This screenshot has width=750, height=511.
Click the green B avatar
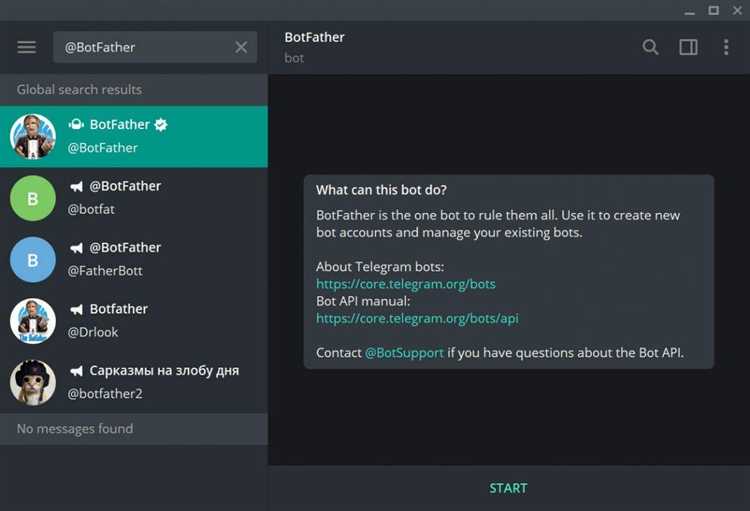coord(33,198)
